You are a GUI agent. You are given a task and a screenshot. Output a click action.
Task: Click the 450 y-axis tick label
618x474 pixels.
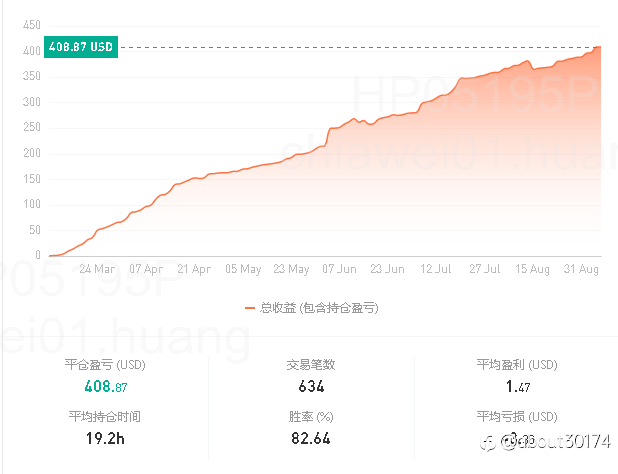[31, 24]
